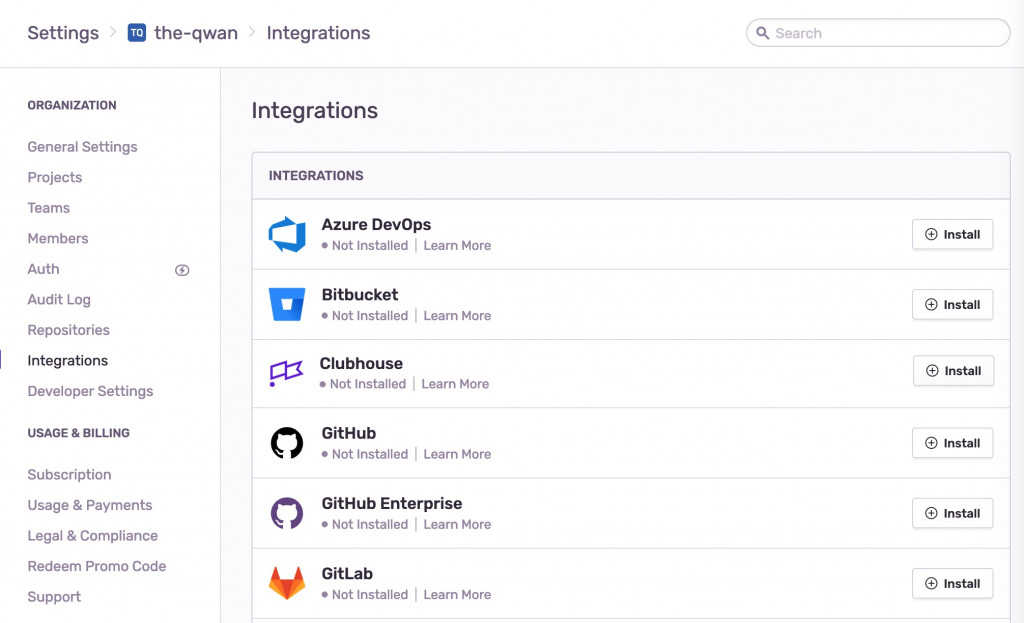Open Learn More for Azure DevOps
Viewport: 1024px width, 623px height.
tap(457, 246)
